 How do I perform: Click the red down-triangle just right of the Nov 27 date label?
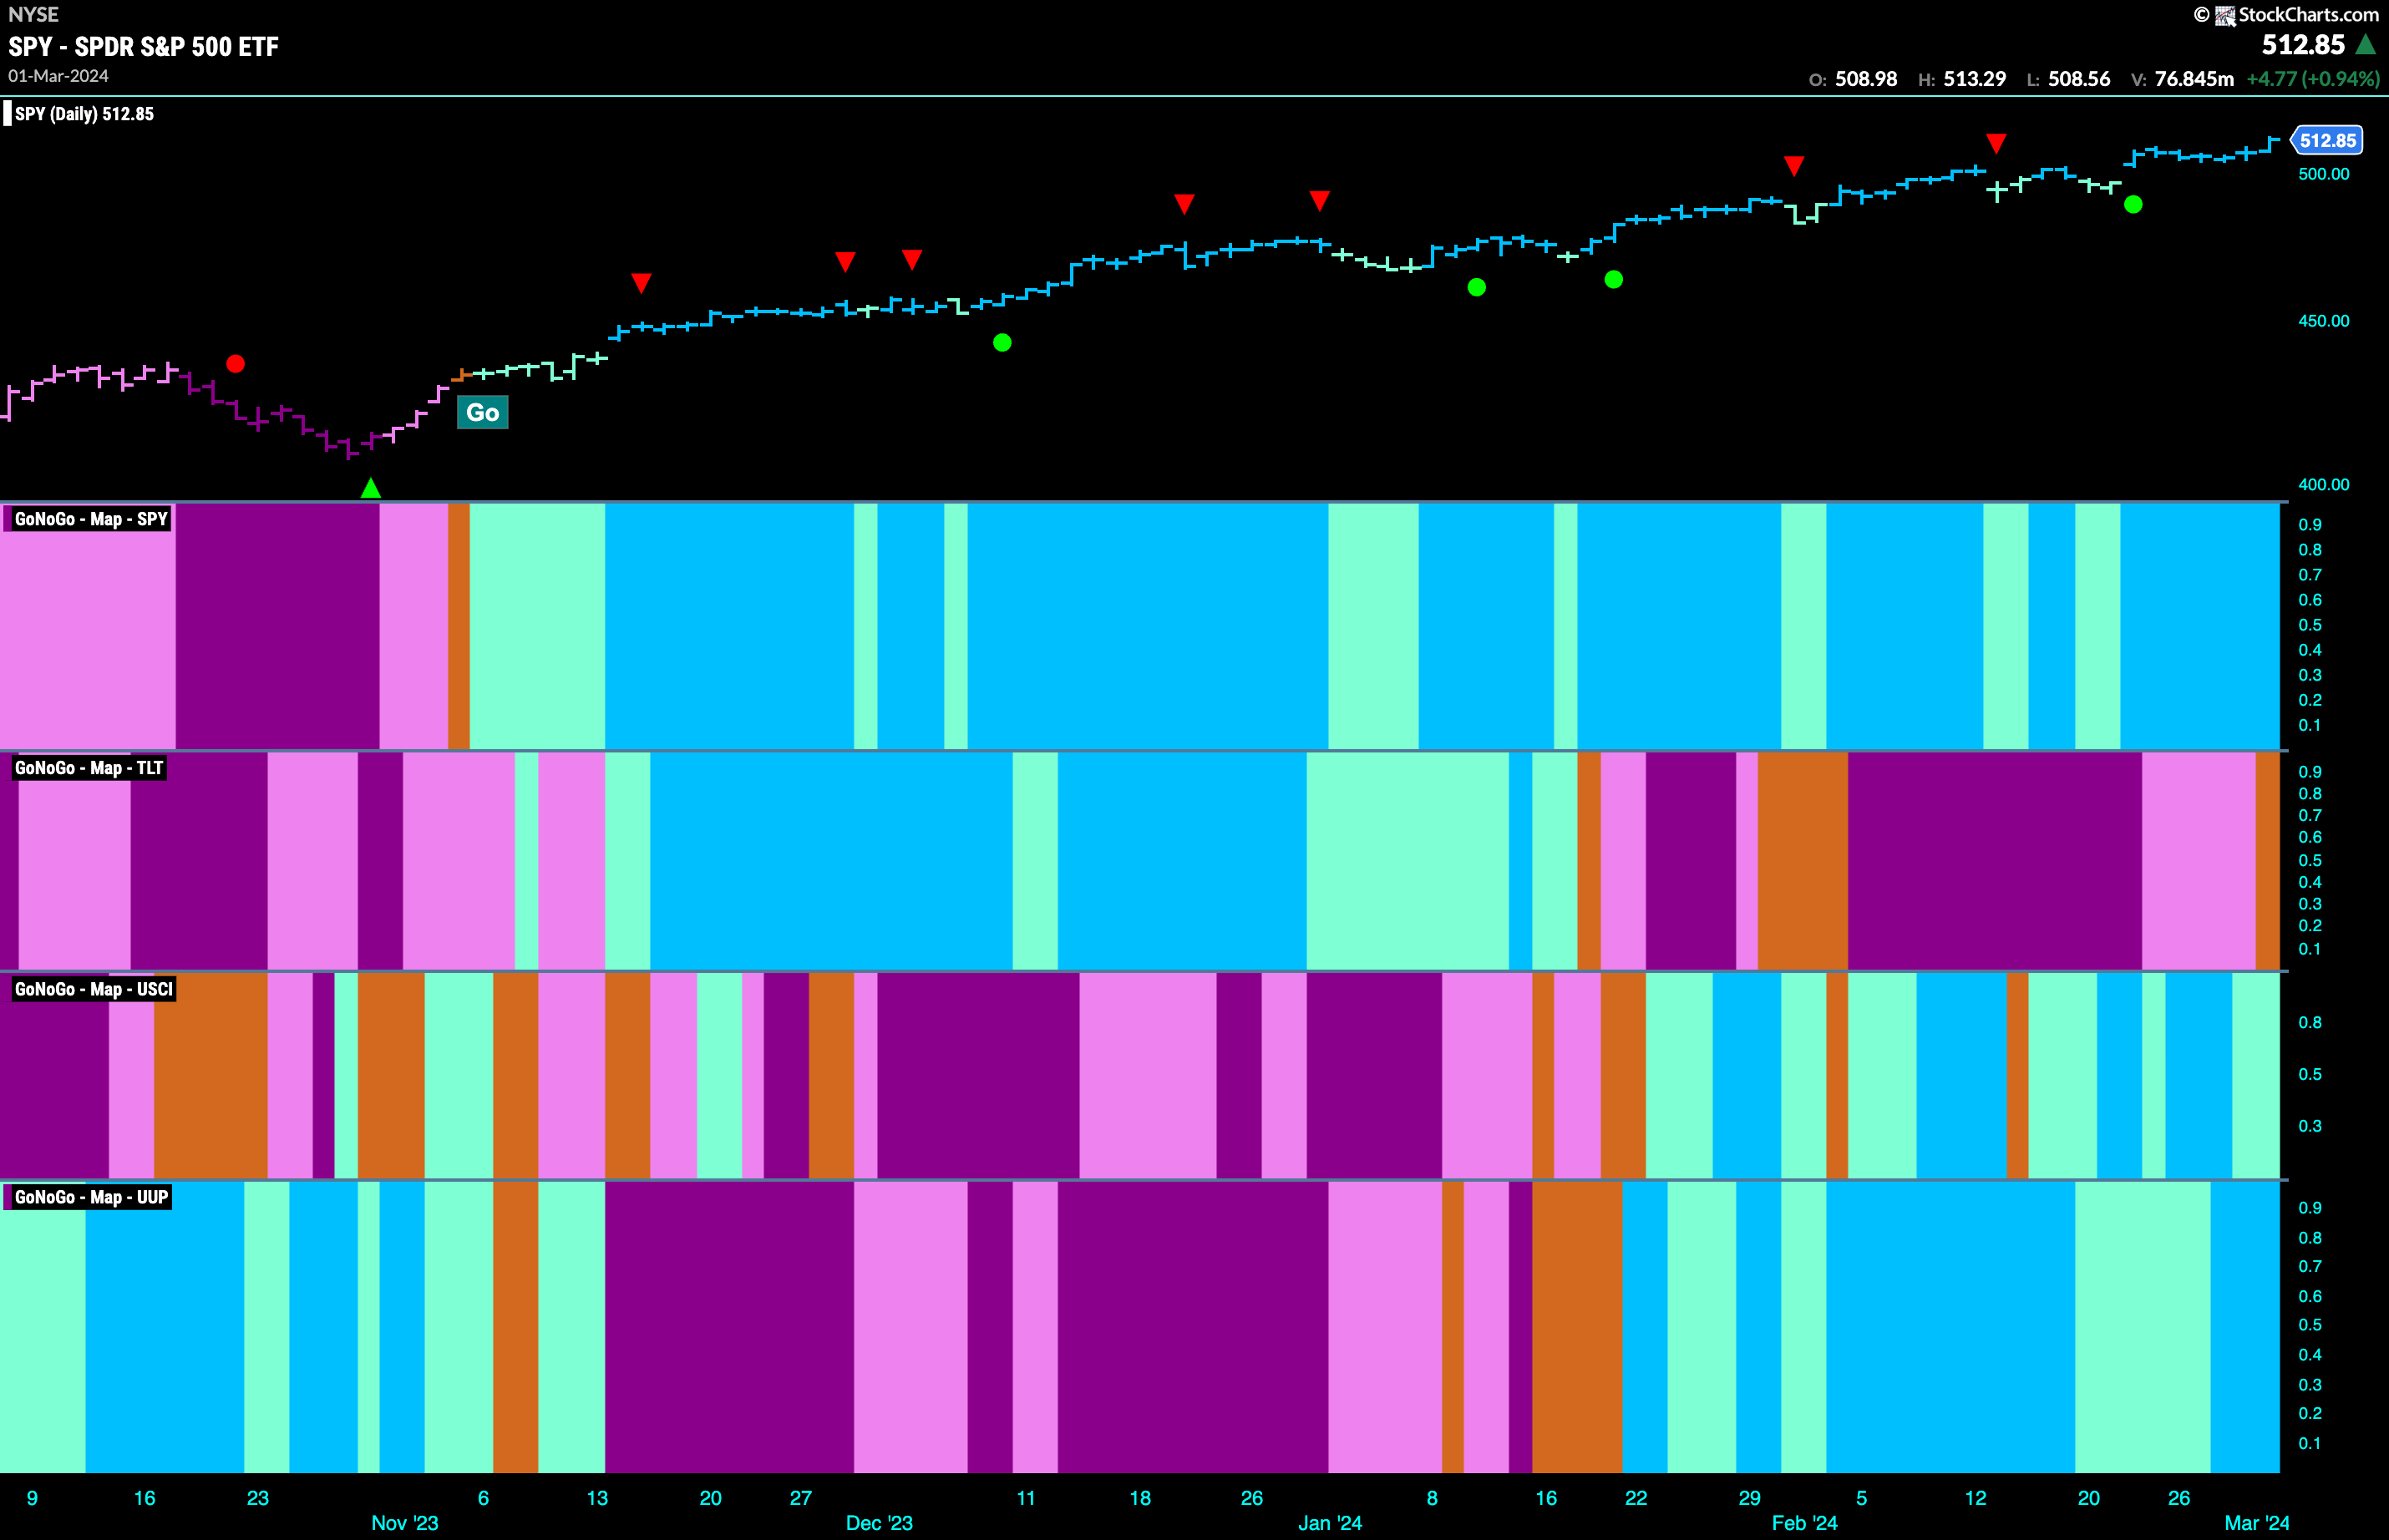click(x=846, y=262)
